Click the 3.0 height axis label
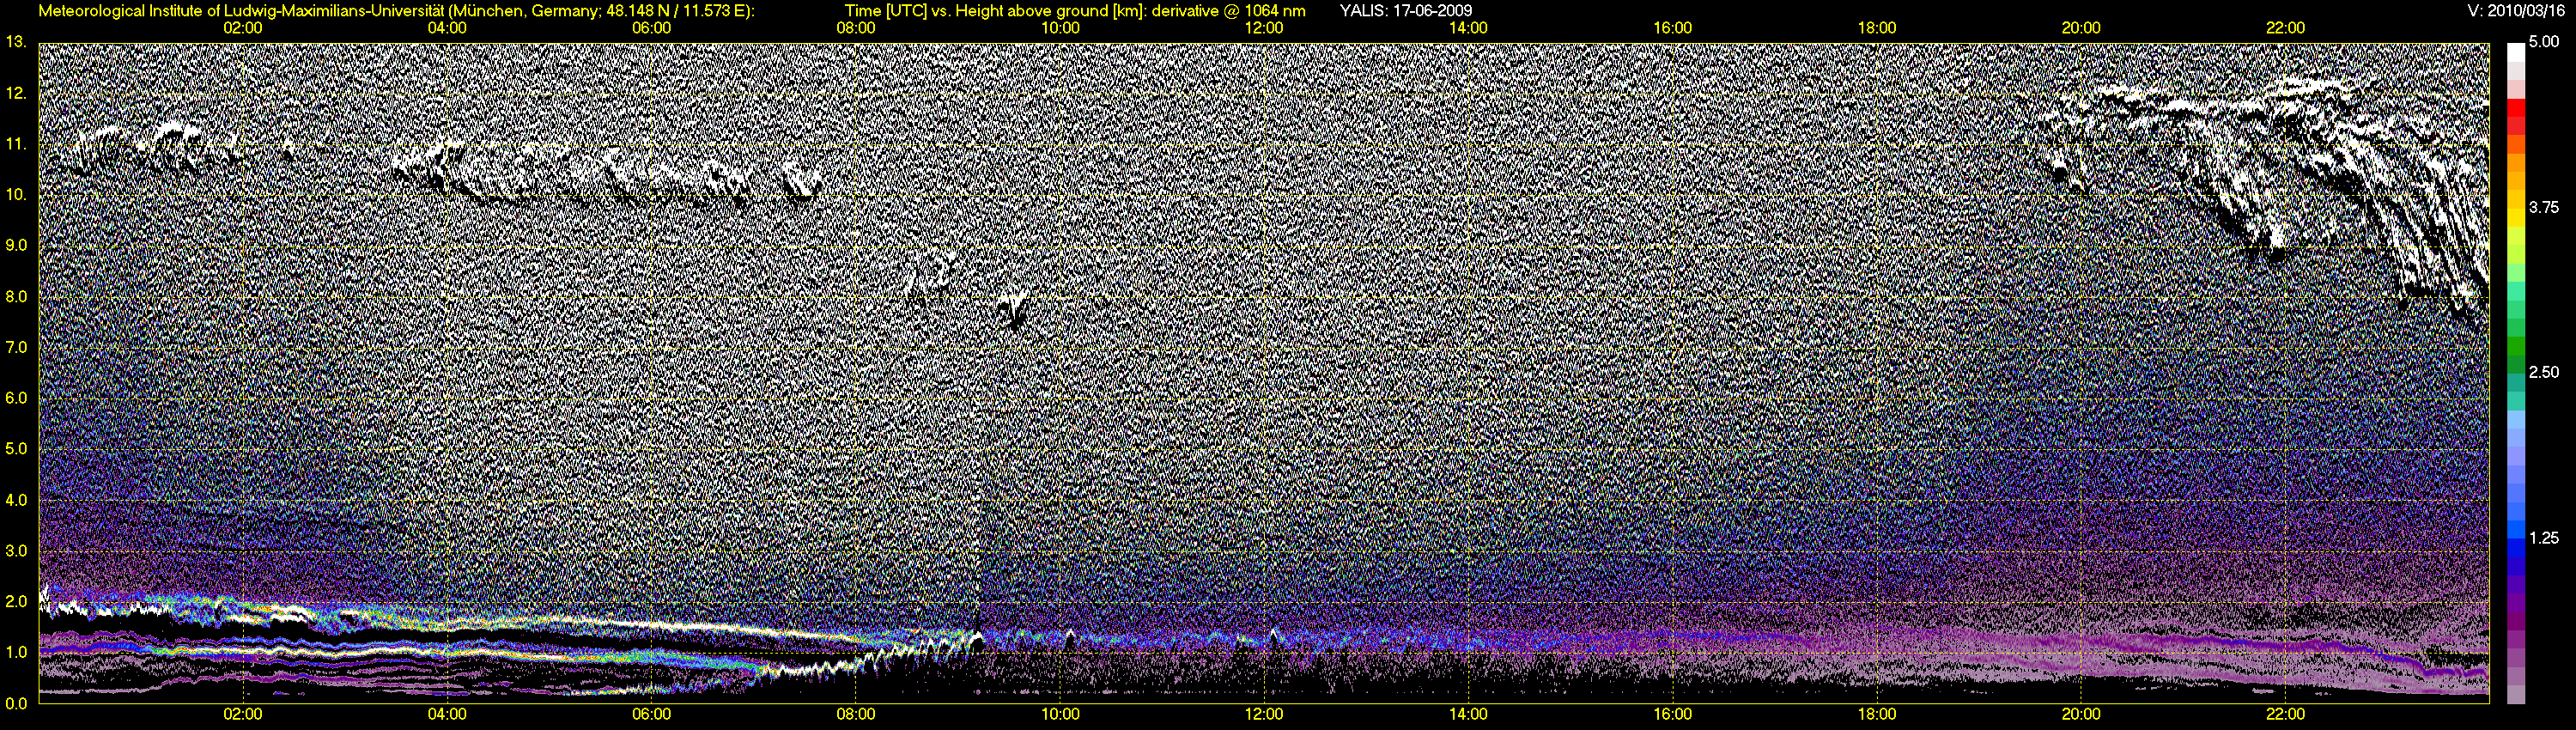 [x=15, y=551]
